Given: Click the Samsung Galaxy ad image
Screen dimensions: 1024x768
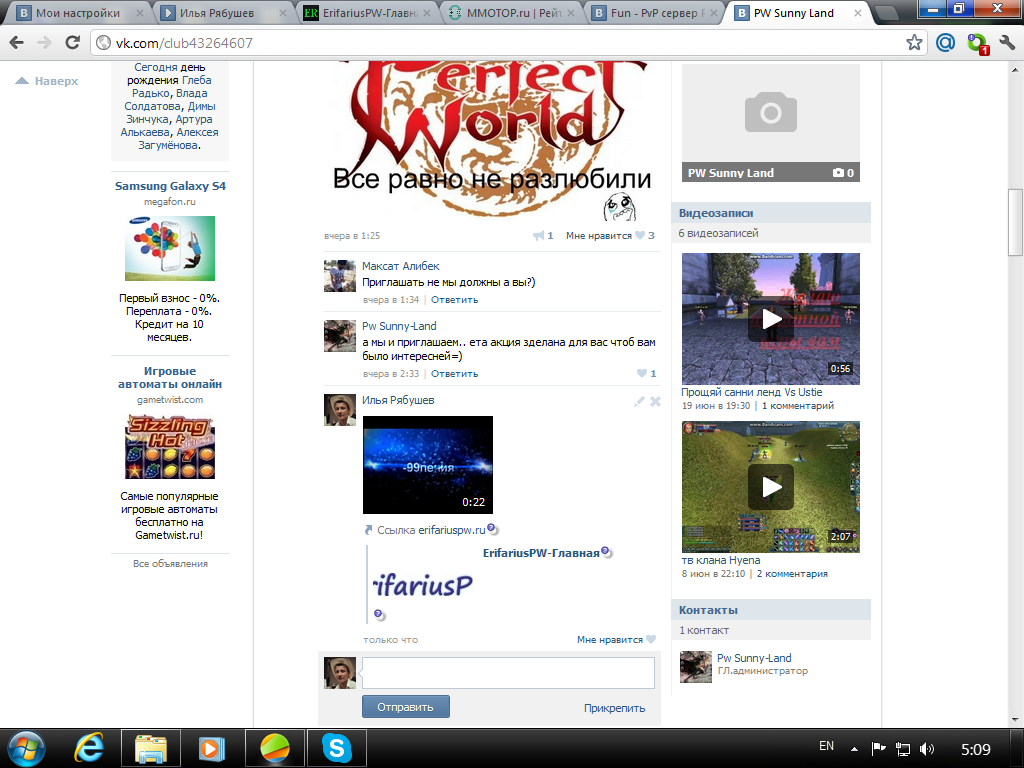Looking at the screenshot, I should click(x=170, y=249).
